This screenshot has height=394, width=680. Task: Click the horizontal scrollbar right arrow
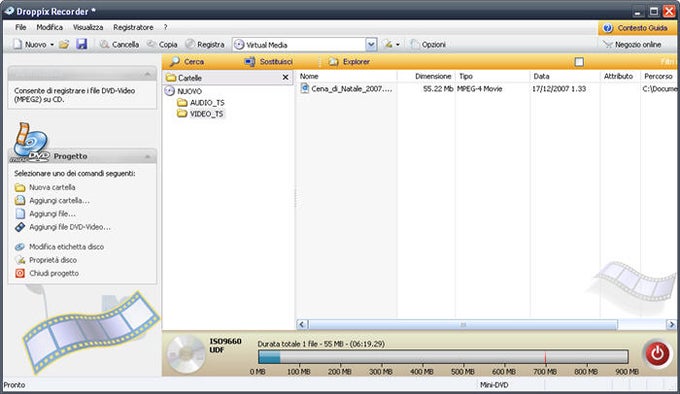click(671, 324)
